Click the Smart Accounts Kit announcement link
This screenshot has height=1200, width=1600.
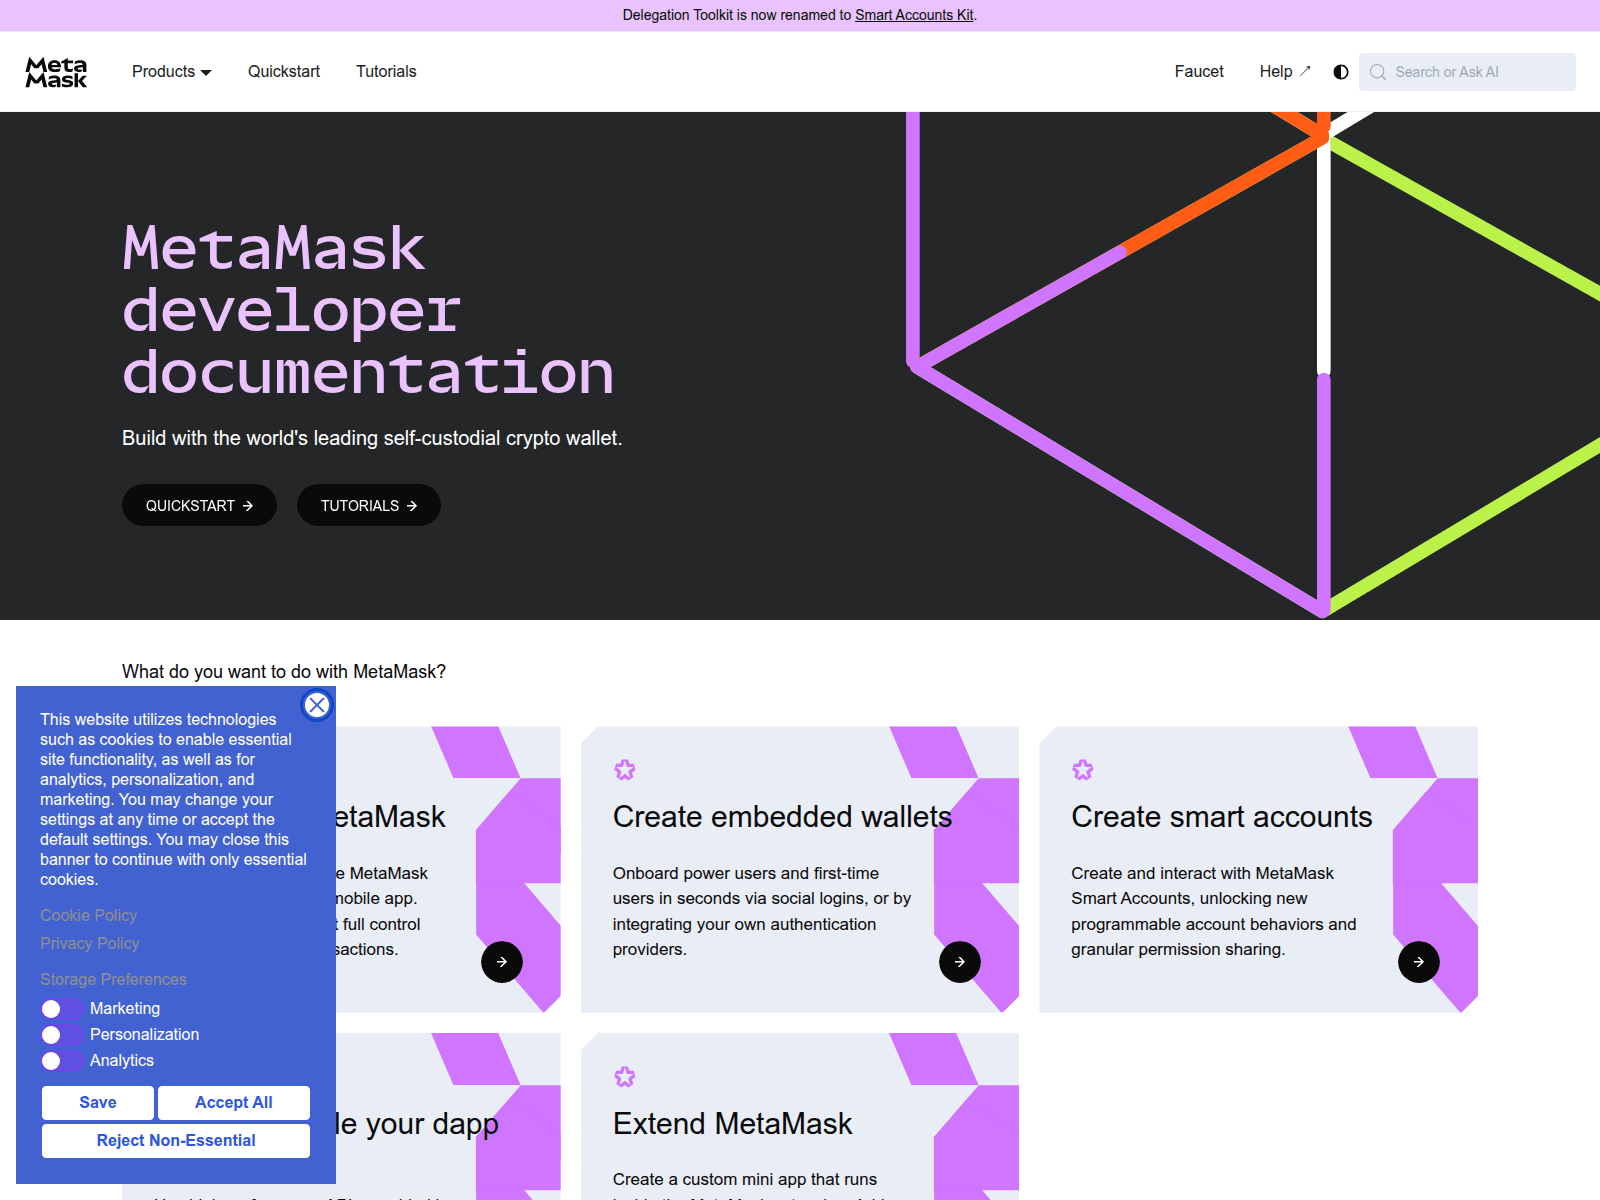[914, 15]
